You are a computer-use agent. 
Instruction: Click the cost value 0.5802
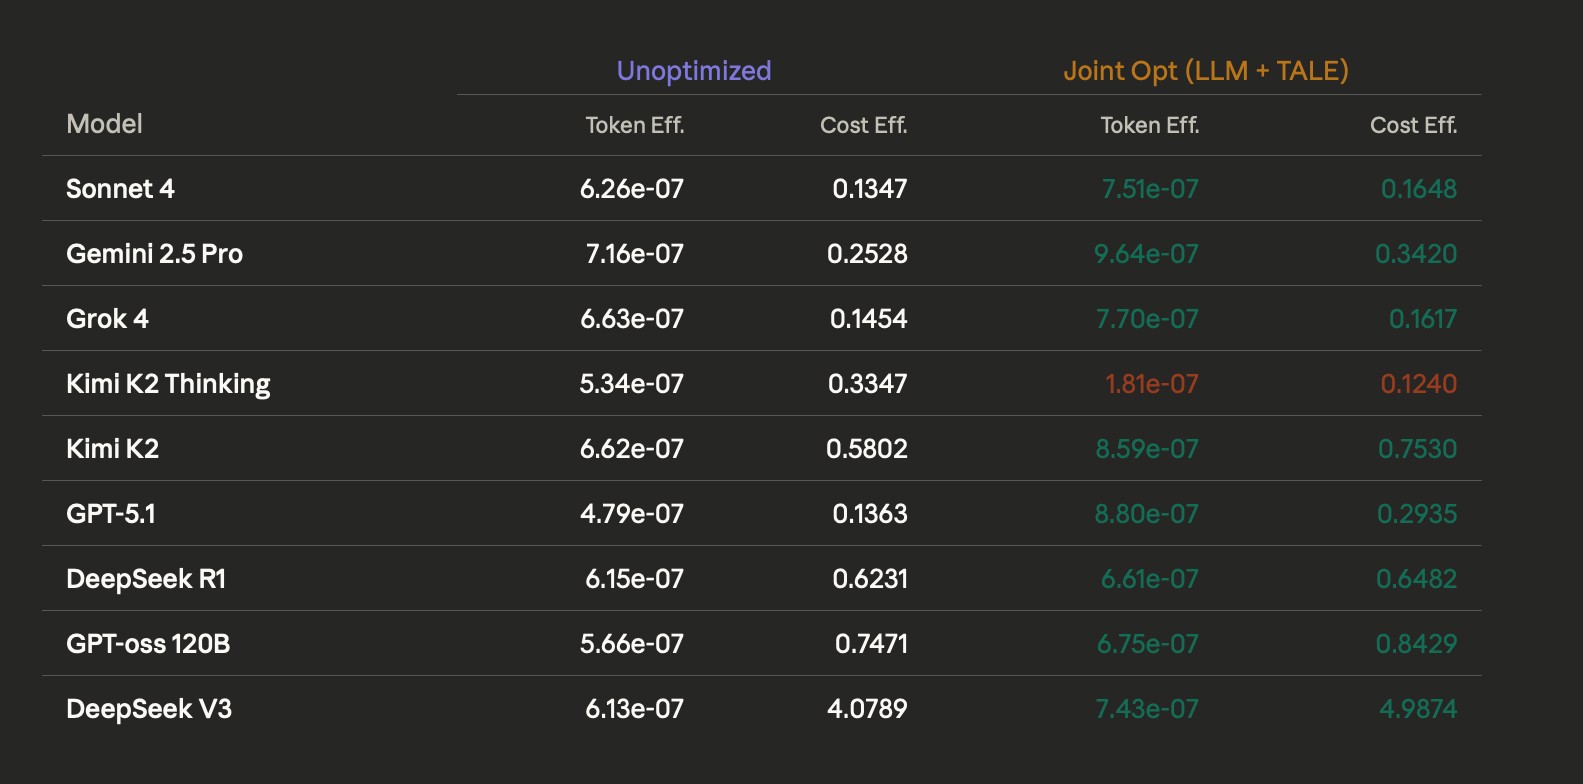(867, 449)
